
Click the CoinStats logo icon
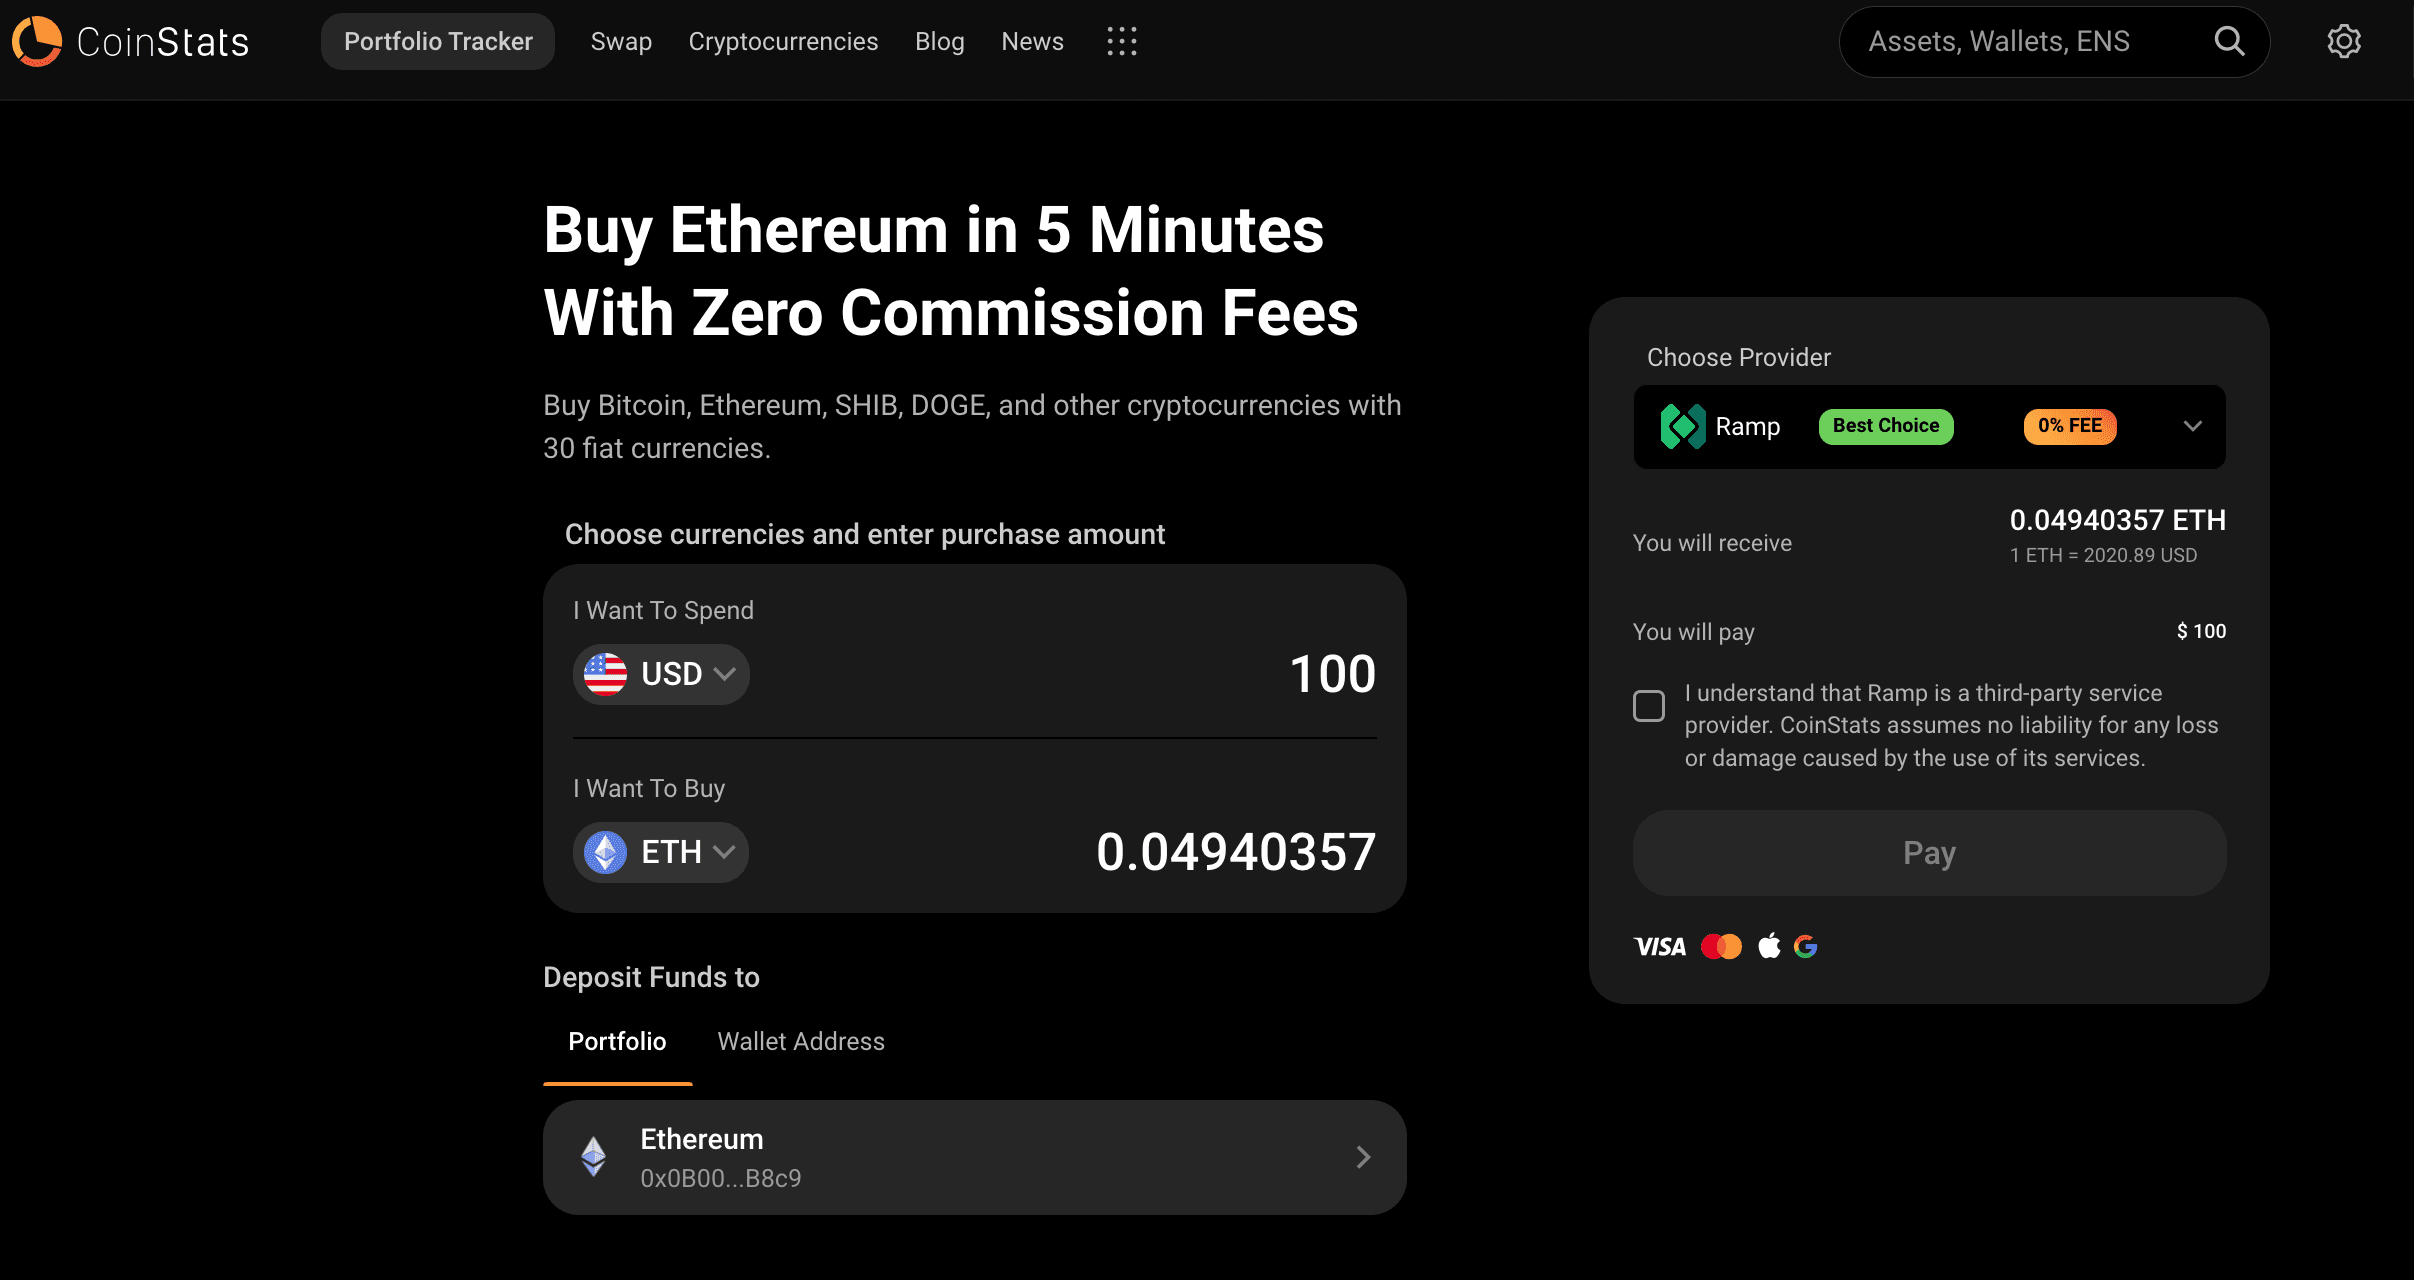[x=37, y=41]
